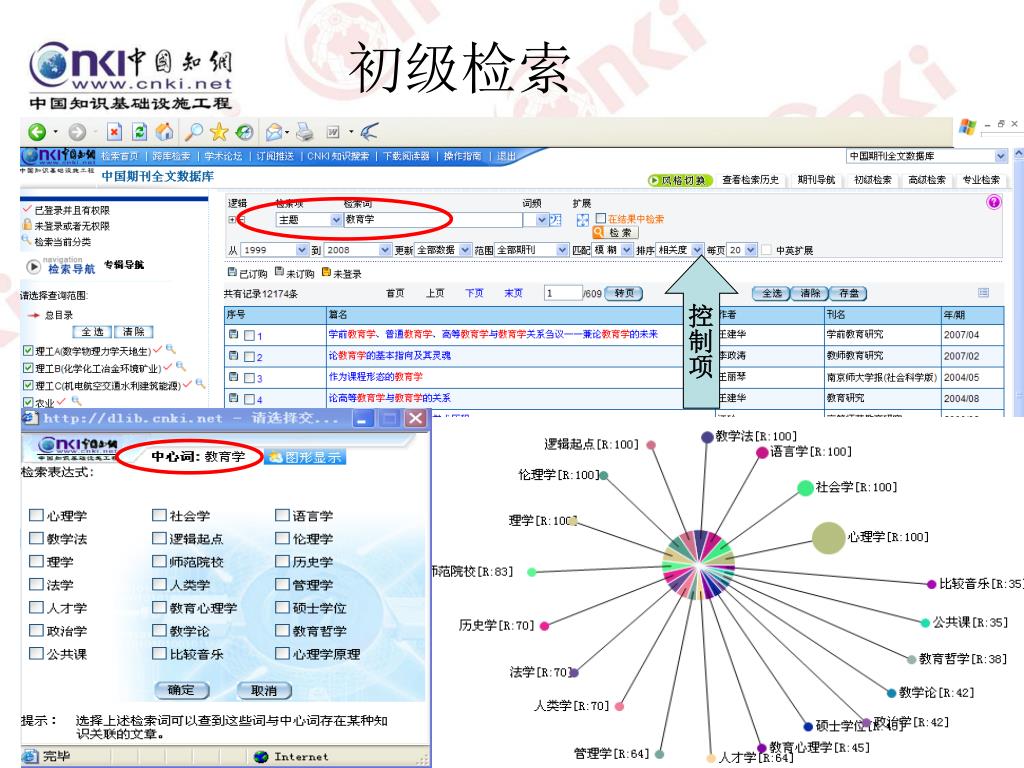The height and width of the screenshot is (768, 1024).
Task: Click the orange magnifier icon beside 检索
Action: pos(598,232)
